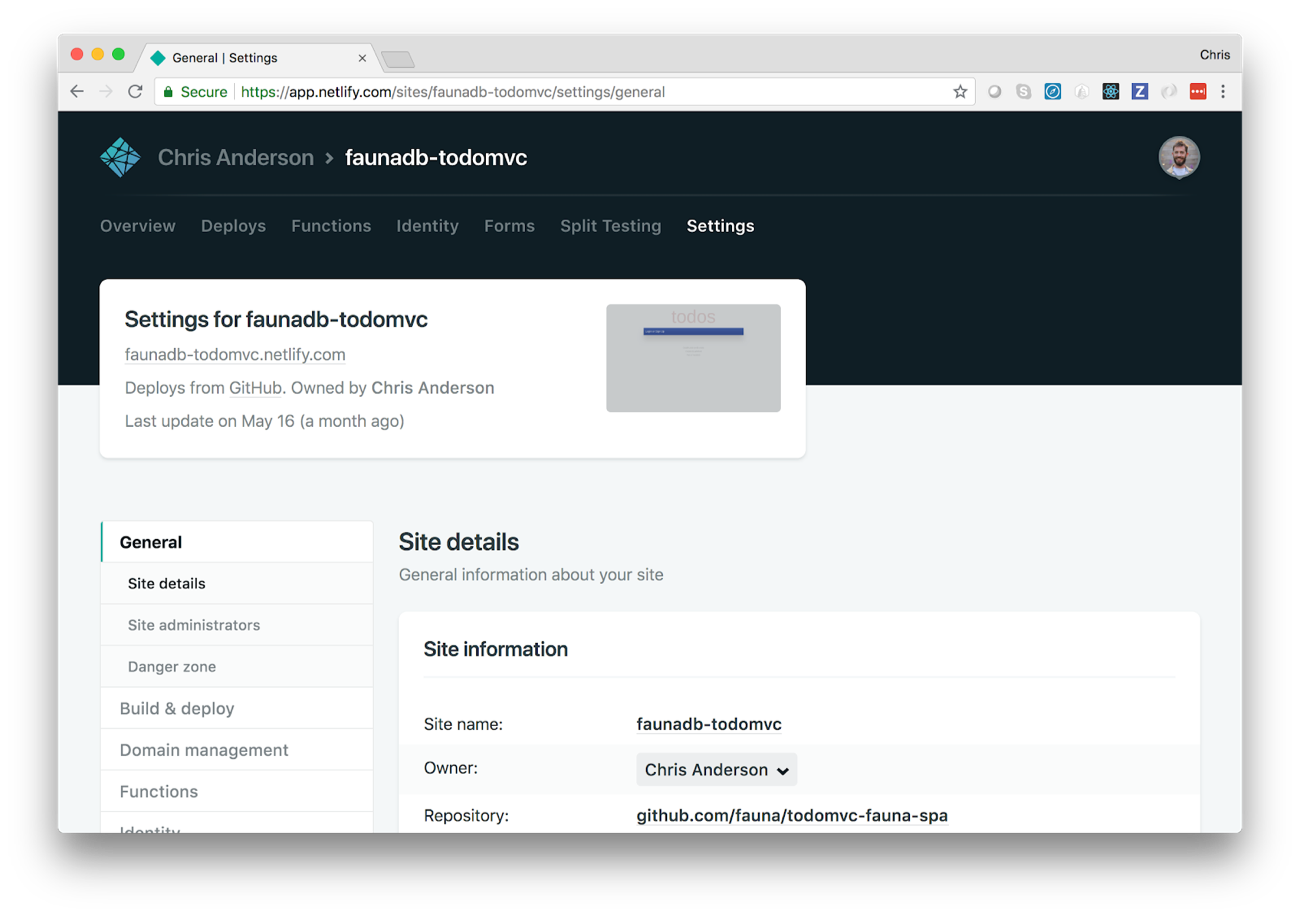Open Chrome three-dot menu
Viewport: 1300px width, 914px height.
coord(1223,92)
